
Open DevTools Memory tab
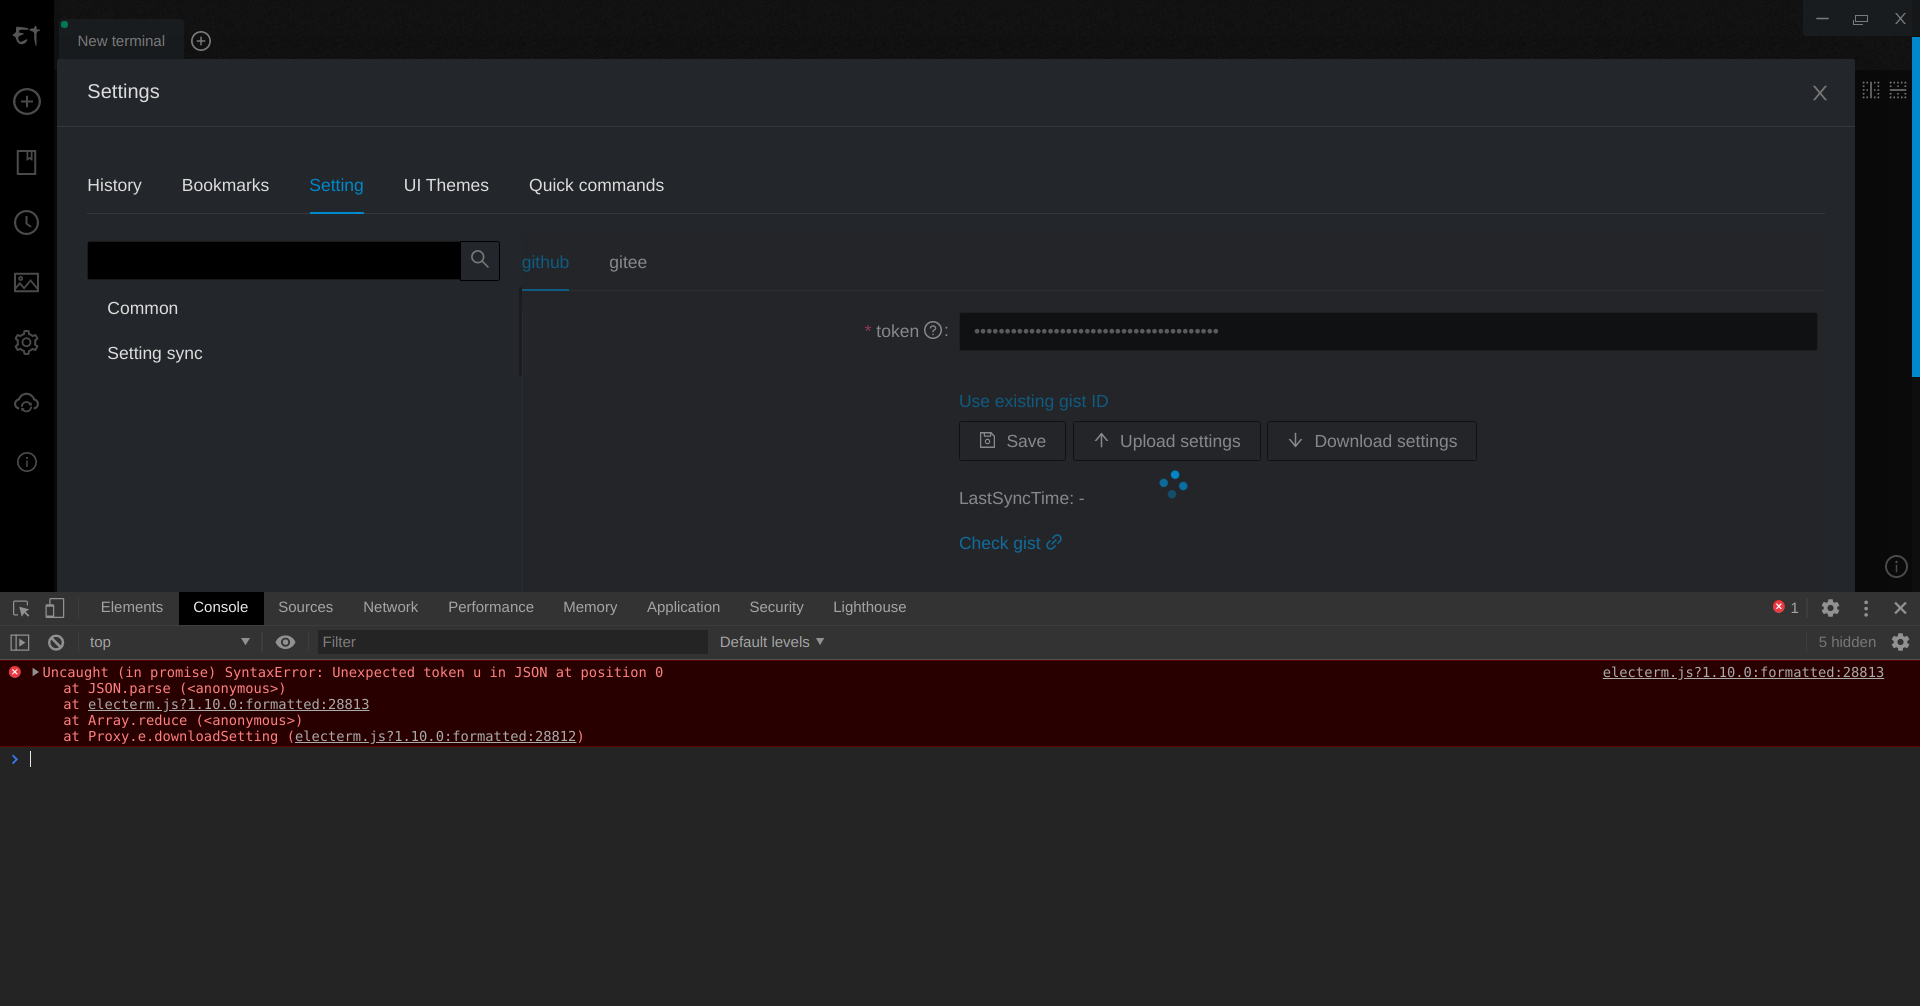pyautogui.click(x=590, y=608)
